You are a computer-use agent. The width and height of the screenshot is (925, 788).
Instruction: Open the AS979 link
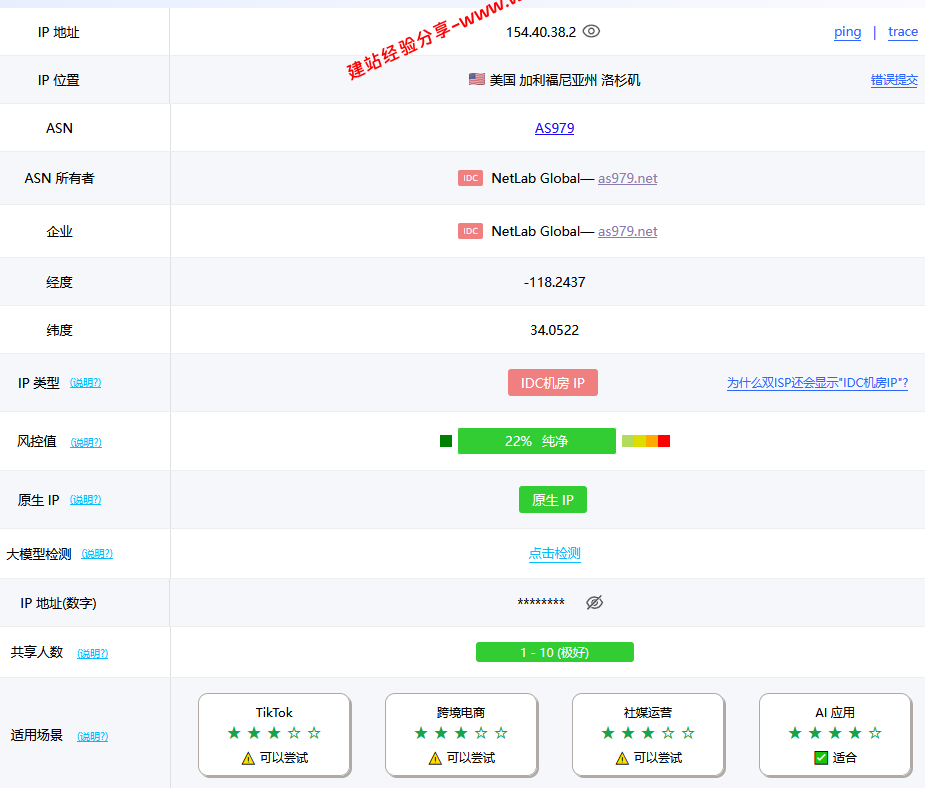(x=555, y=128)
